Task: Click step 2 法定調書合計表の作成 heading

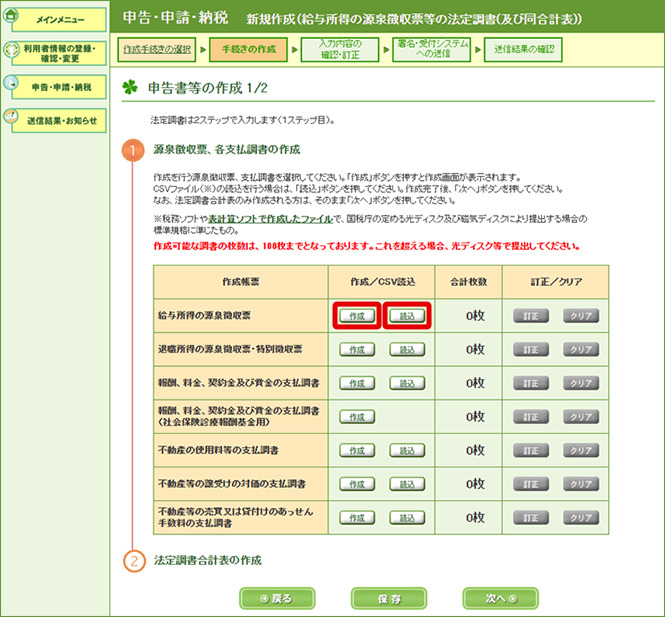Action: [x=207, y=560]
